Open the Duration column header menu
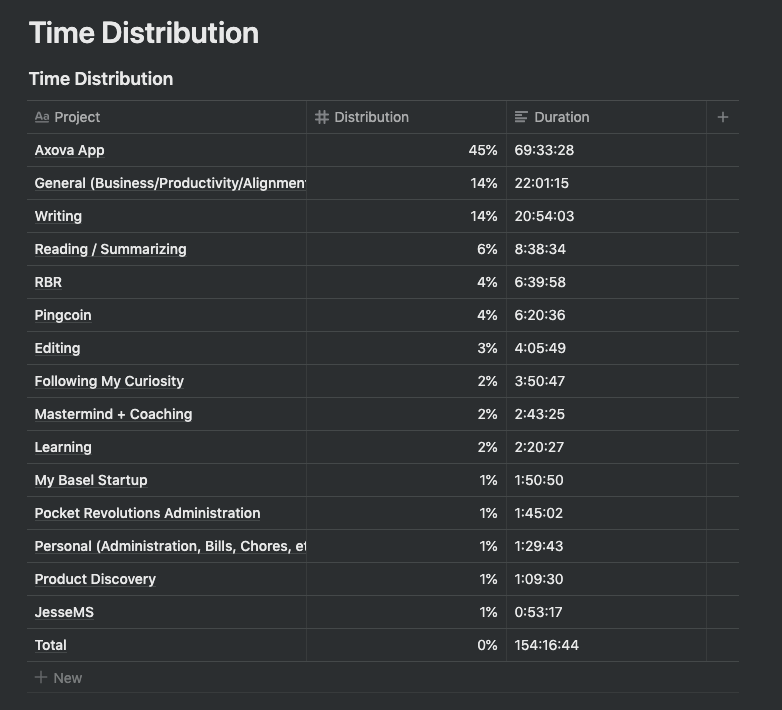 561,117
